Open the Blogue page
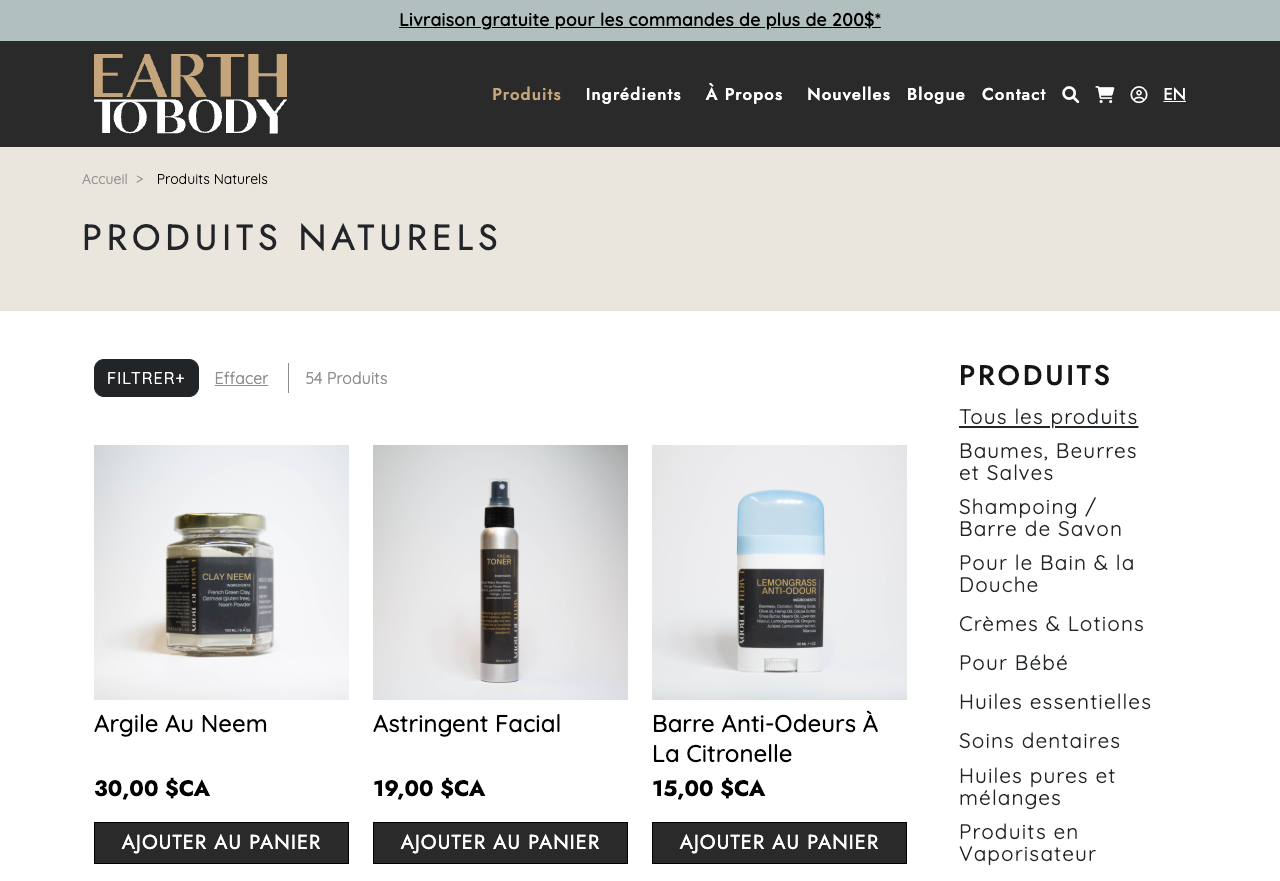 point(936,94)
